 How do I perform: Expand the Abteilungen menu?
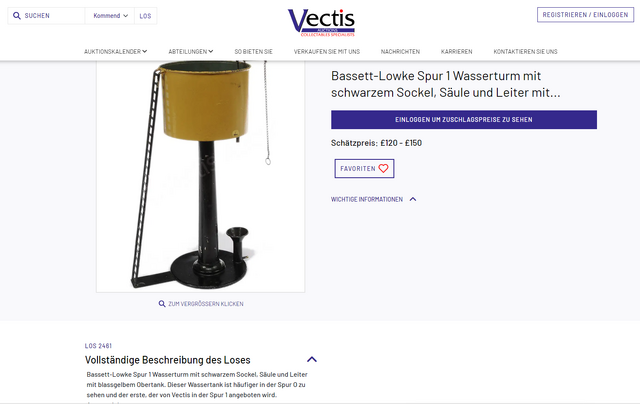coord(191,51)
